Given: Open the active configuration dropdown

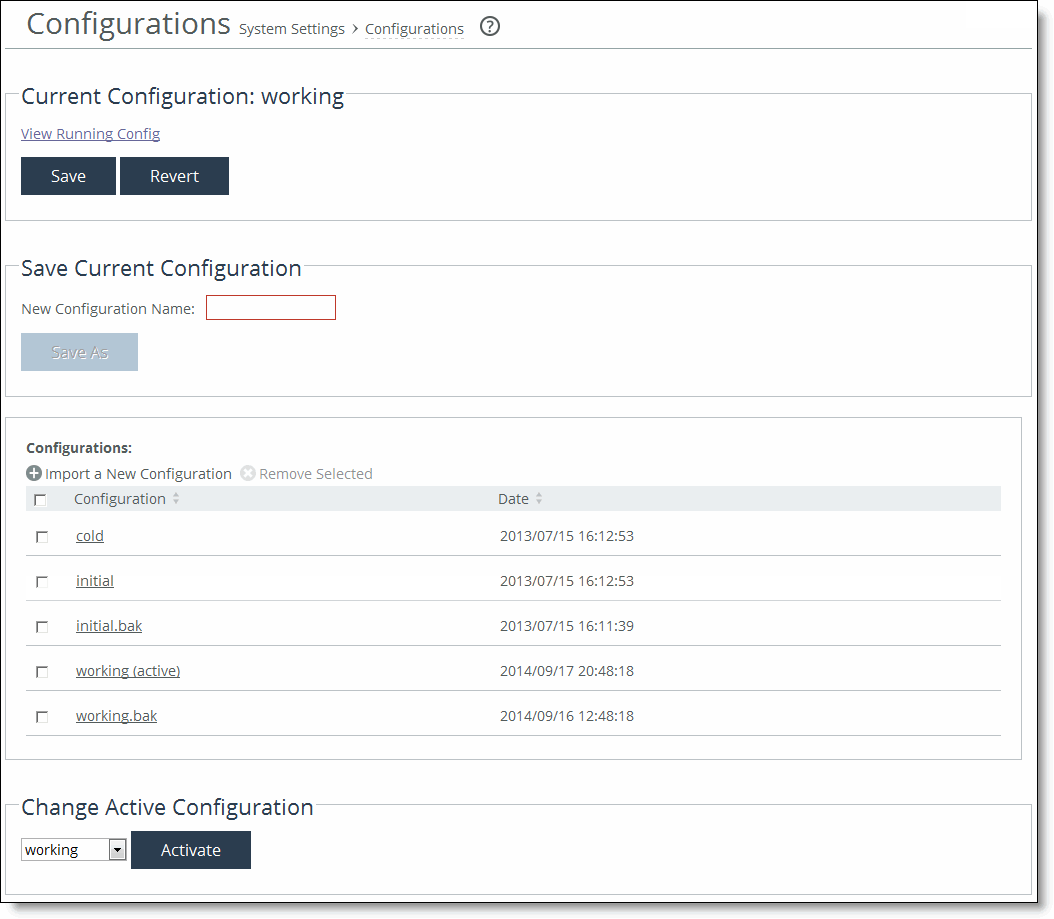Looking at the screenshot, I should click(x=117, y=849).
